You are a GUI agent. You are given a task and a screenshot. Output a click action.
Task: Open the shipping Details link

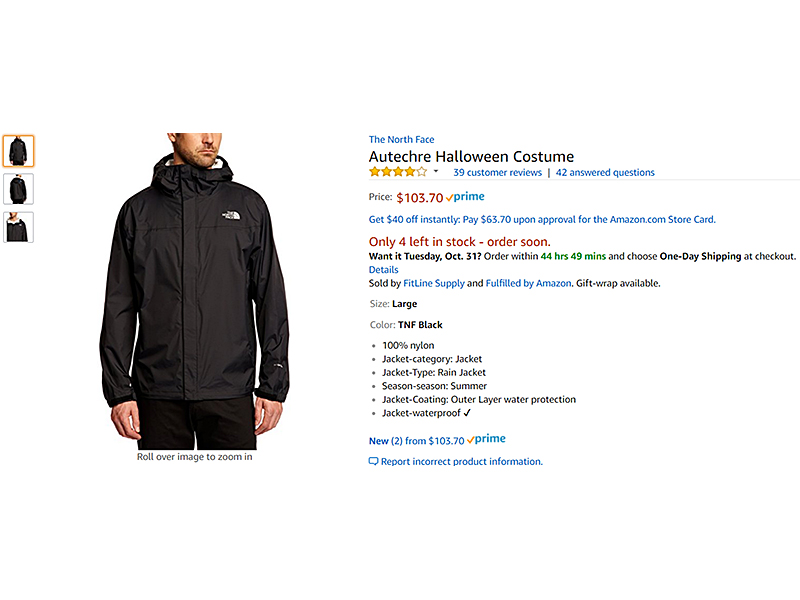point(384,269)
